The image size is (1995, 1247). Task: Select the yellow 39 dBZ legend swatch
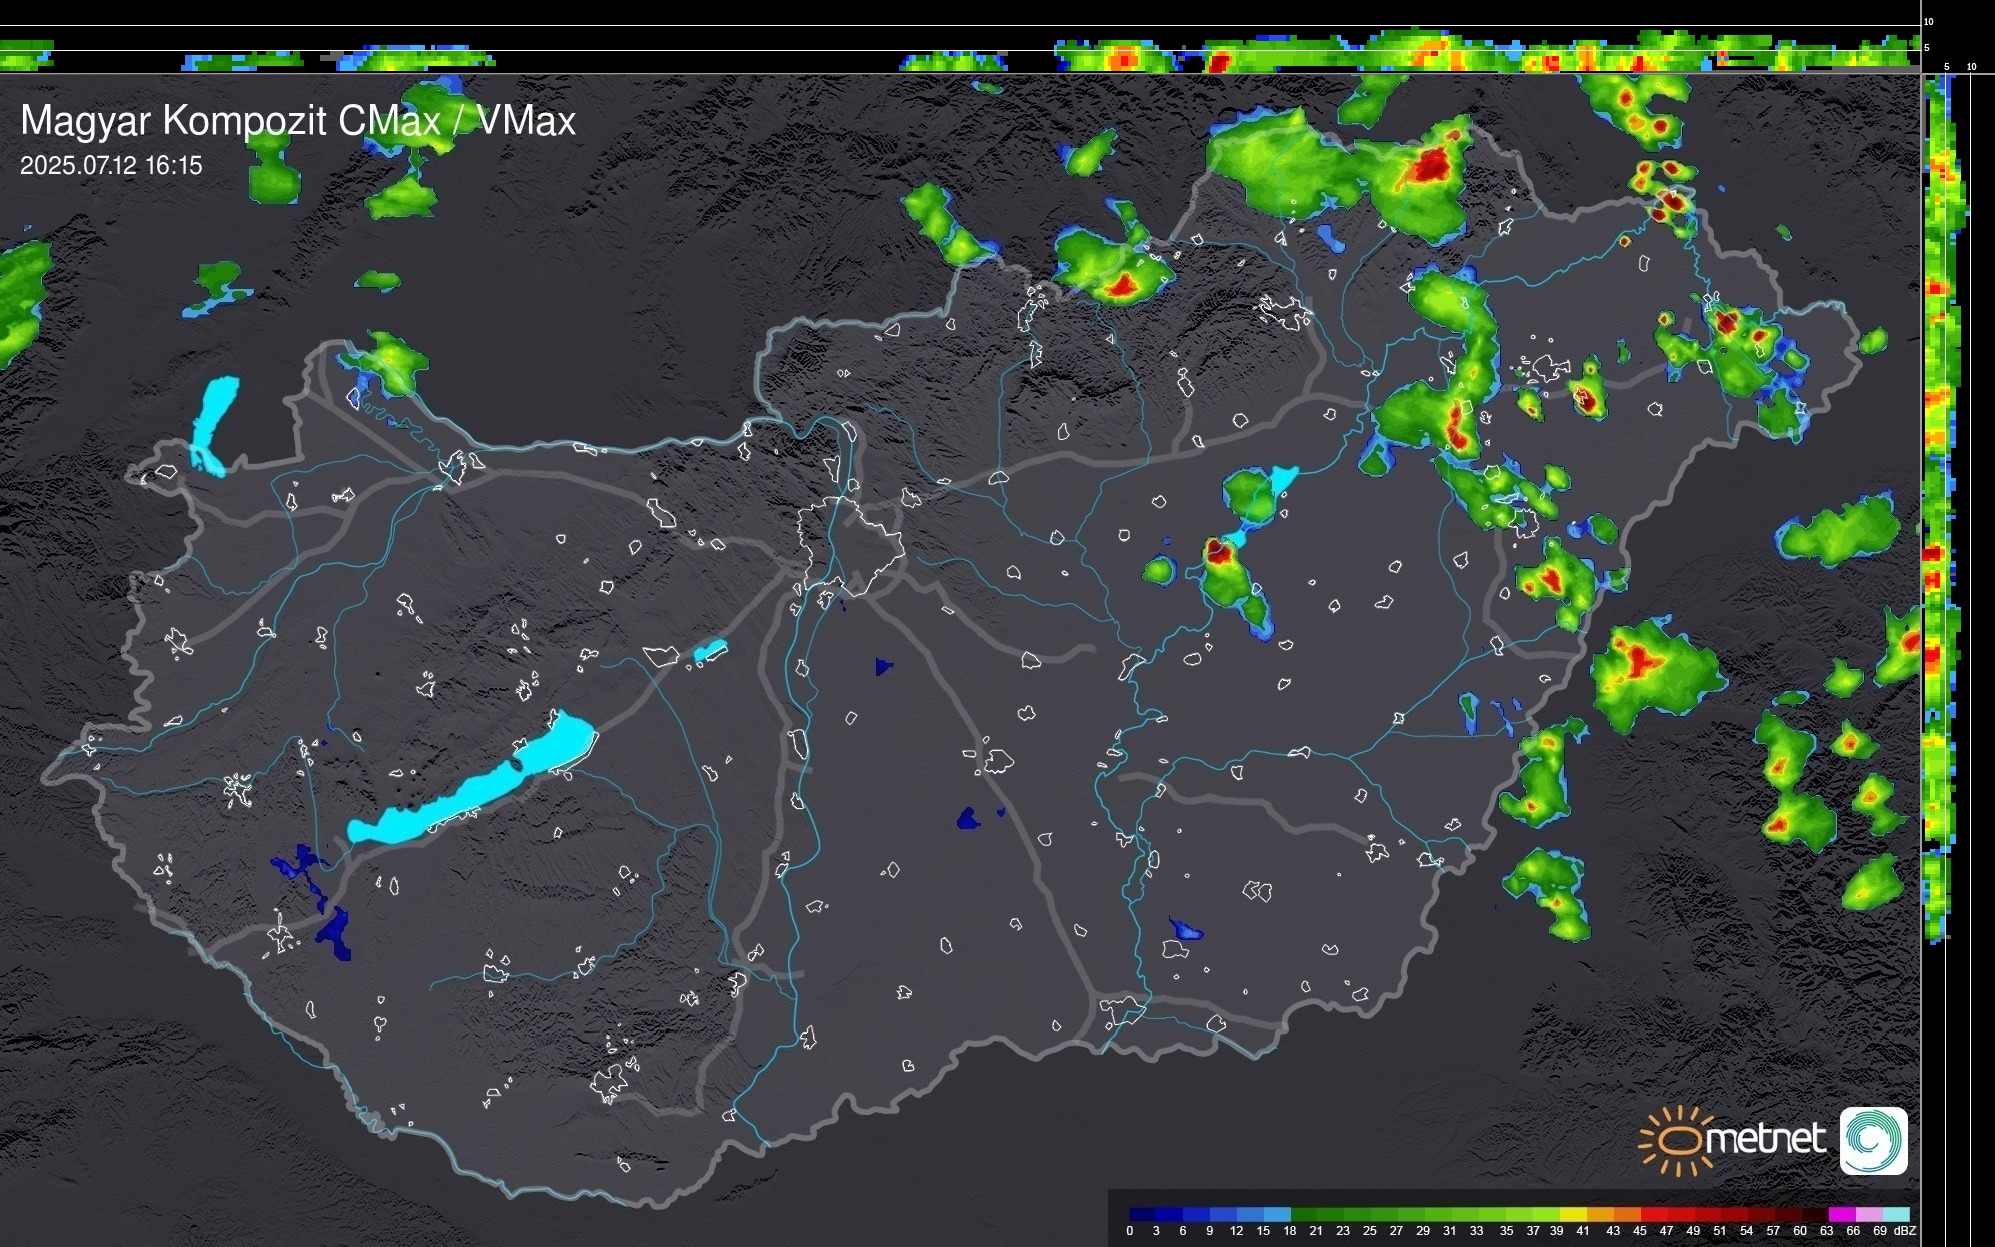pyautogui.click(x=1573, y=1215)
